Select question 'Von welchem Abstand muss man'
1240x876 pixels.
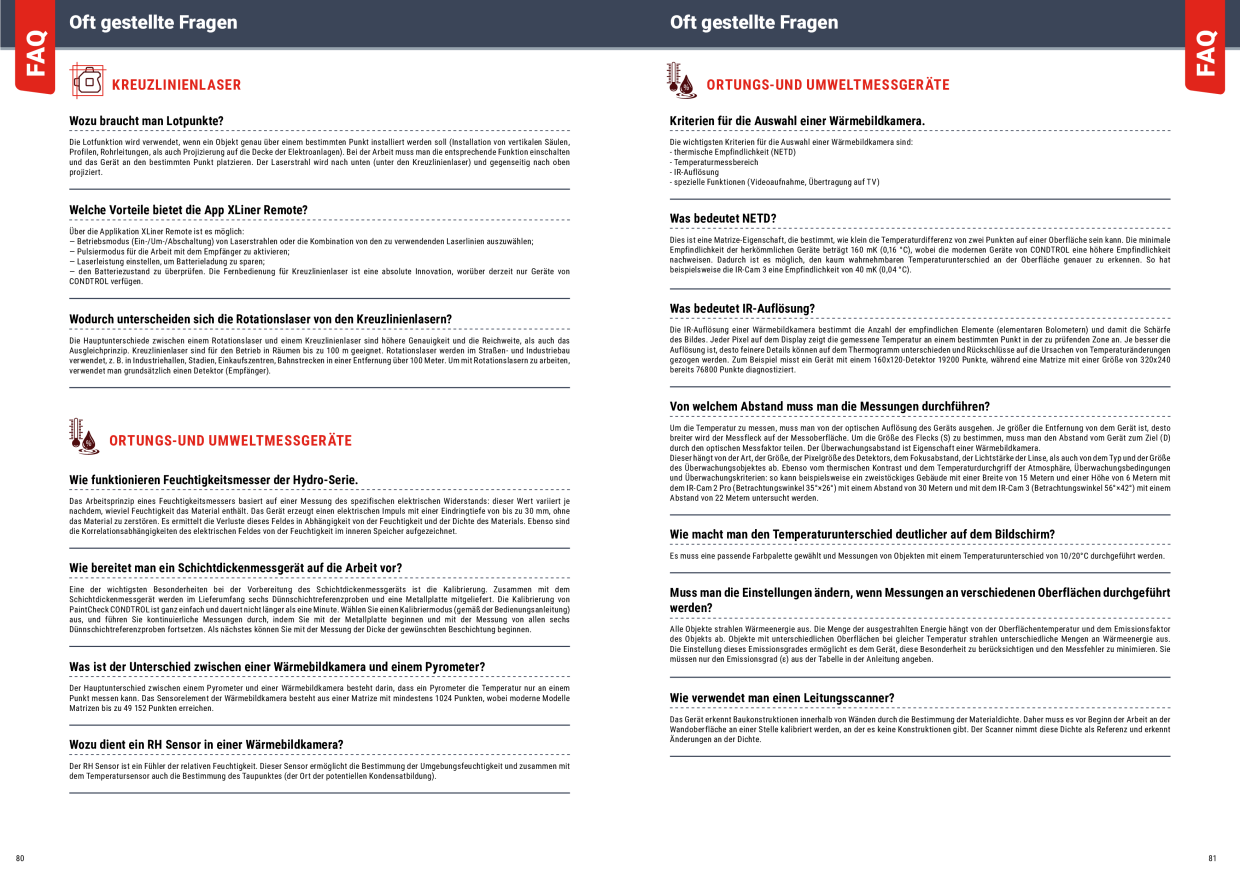click(x=829, y=406)
